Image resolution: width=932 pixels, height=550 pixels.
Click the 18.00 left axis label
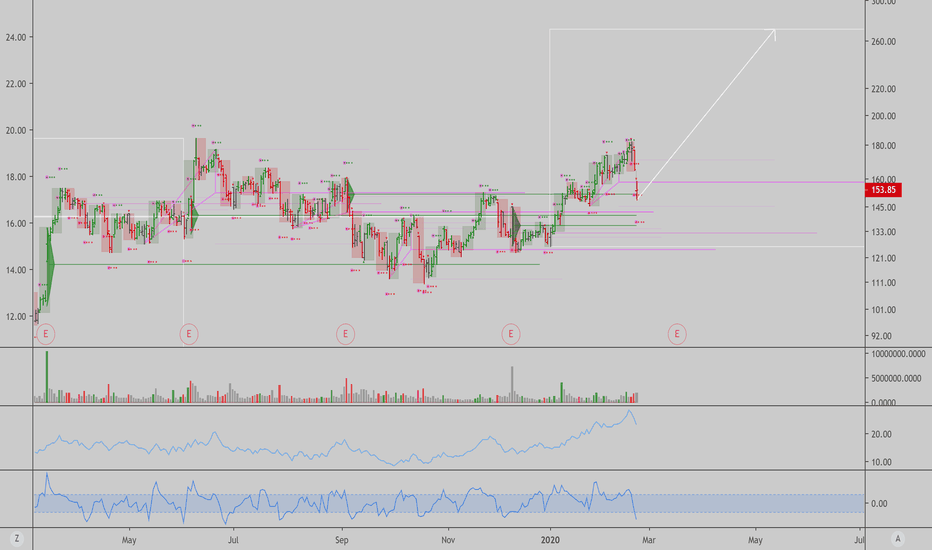pos(15,177)
